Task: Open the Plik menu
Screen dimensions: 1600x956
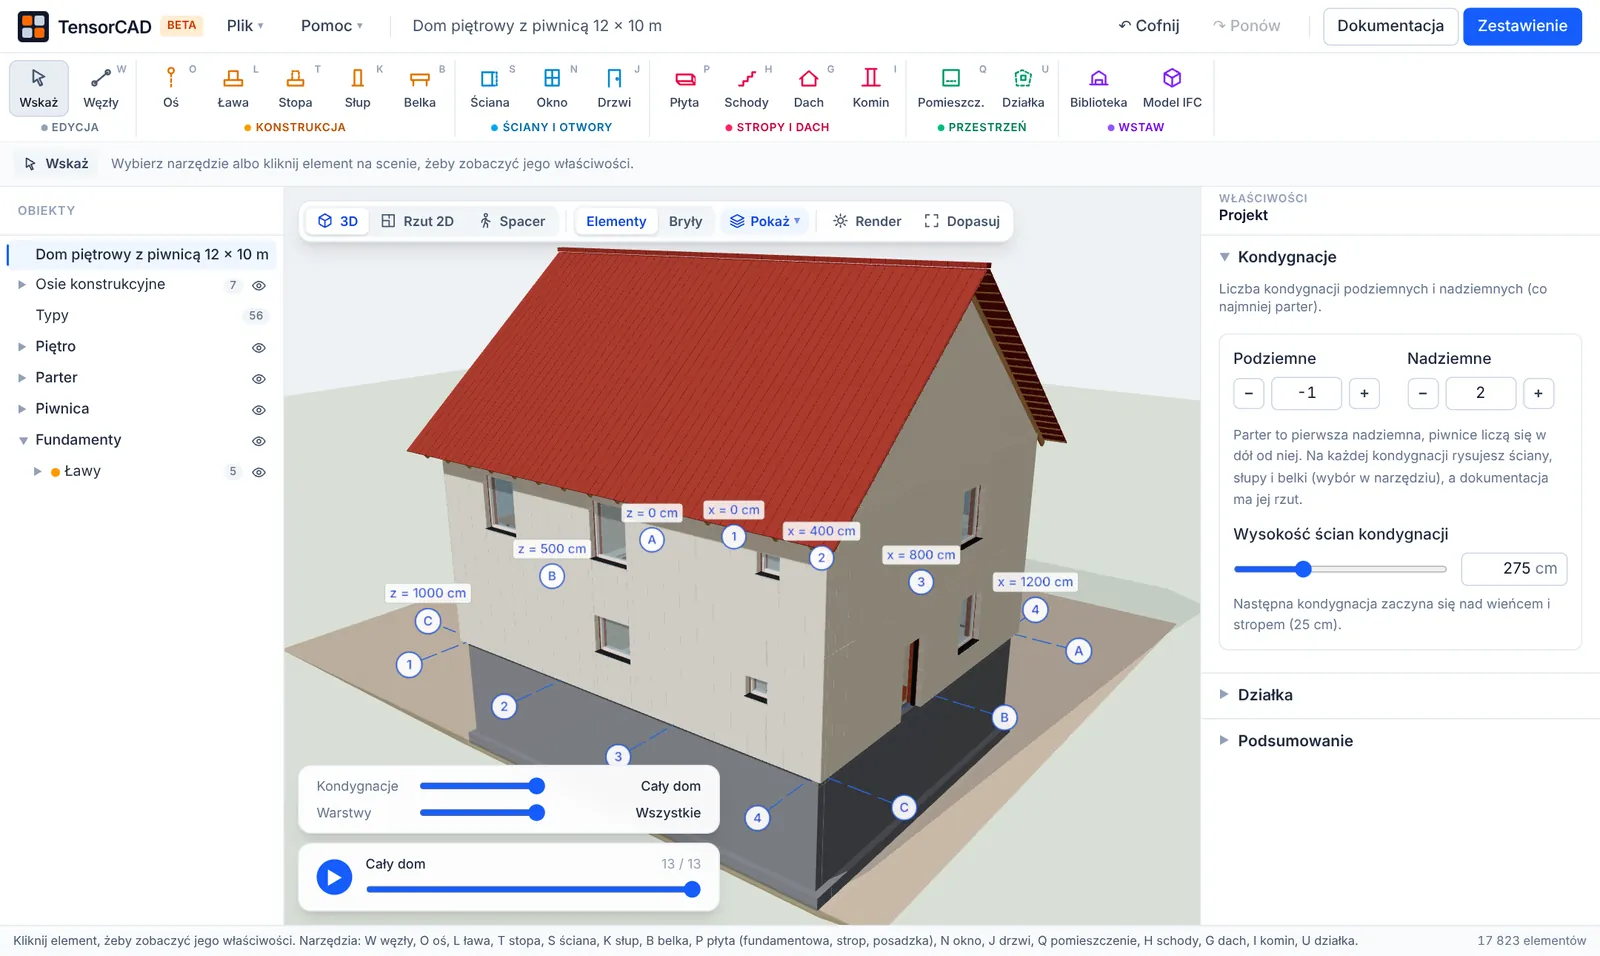Action: tap(245, 26)
